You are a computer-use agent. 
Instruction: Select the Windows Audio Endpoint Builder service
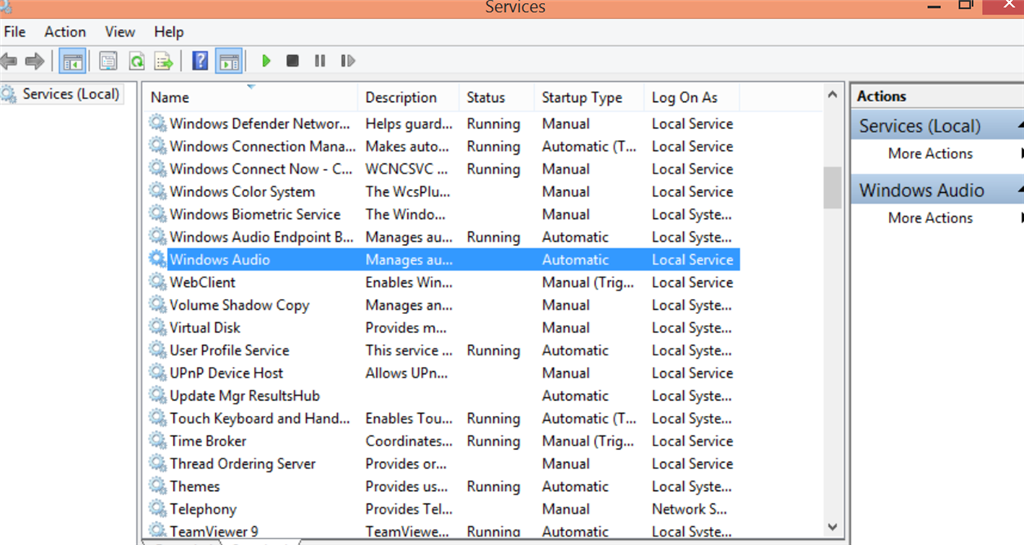[261, 237]
